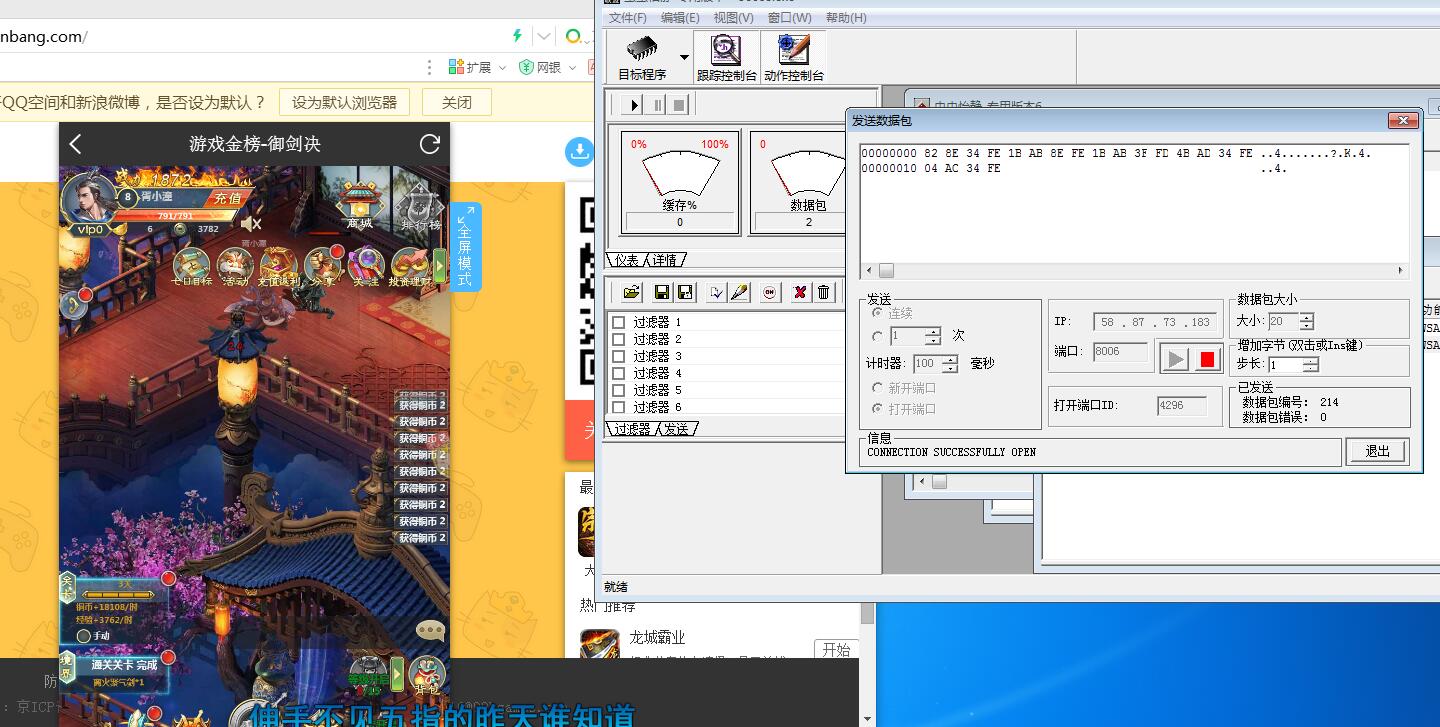This screenshot has height=727, width=1440.
Task: Click the checkmark filter toolbar icon
Action: click(716, 292)
